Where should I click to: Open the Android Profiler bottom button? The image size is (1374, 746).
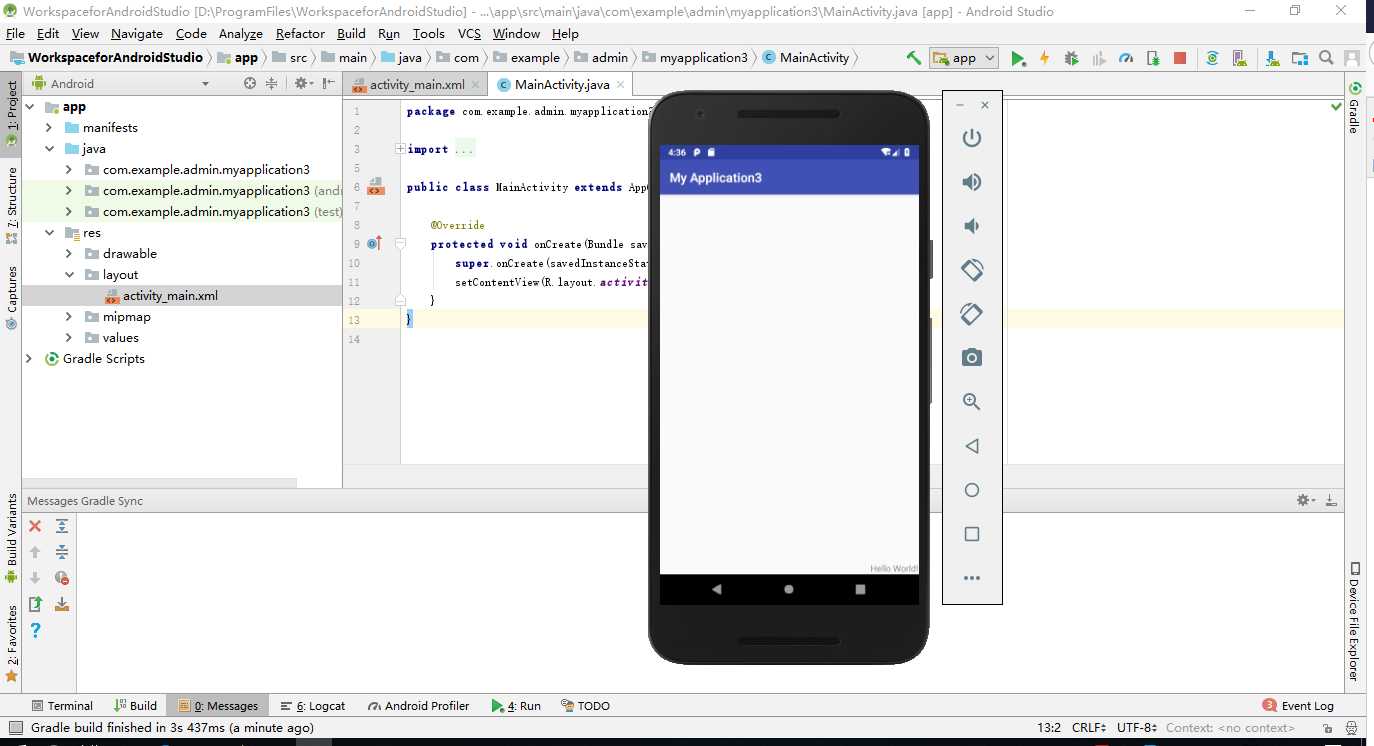click(x=418, y=706)
